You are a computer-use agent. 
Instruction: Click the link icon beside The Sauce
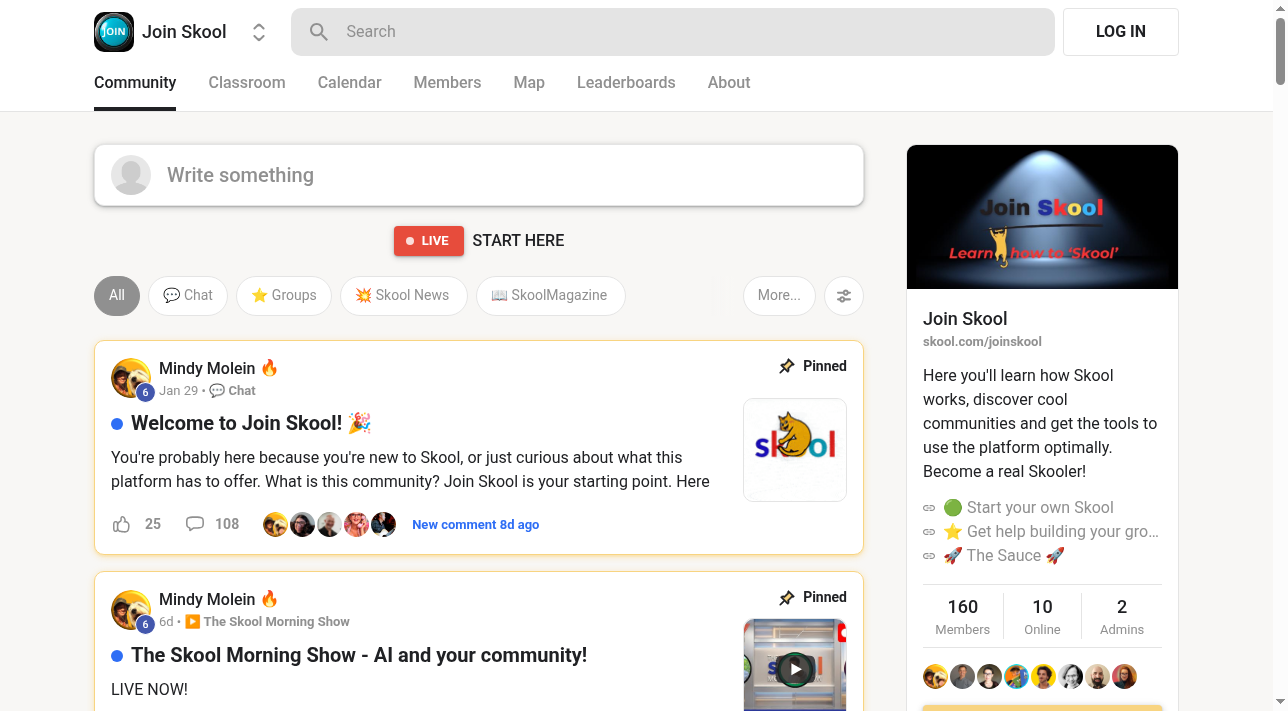(x=929, y=556)
